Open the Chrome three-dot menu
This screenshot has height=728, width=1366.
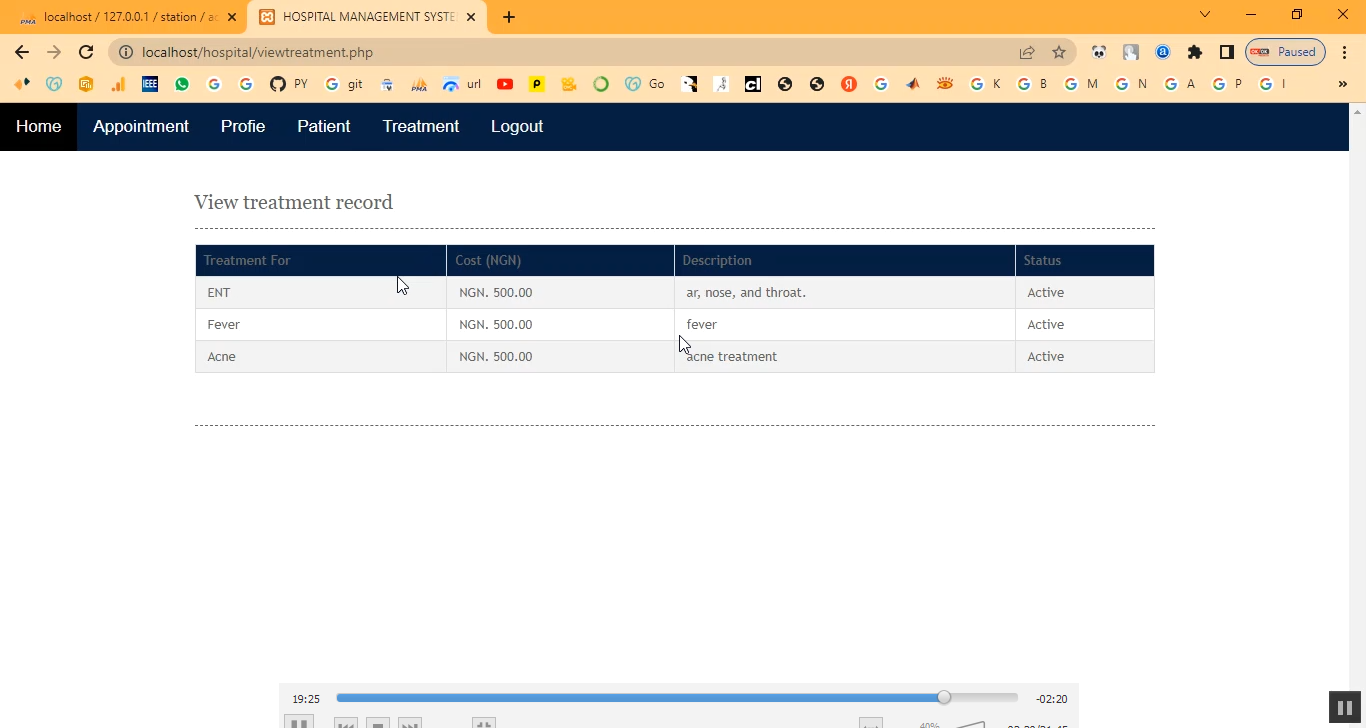click(1344, 52)
